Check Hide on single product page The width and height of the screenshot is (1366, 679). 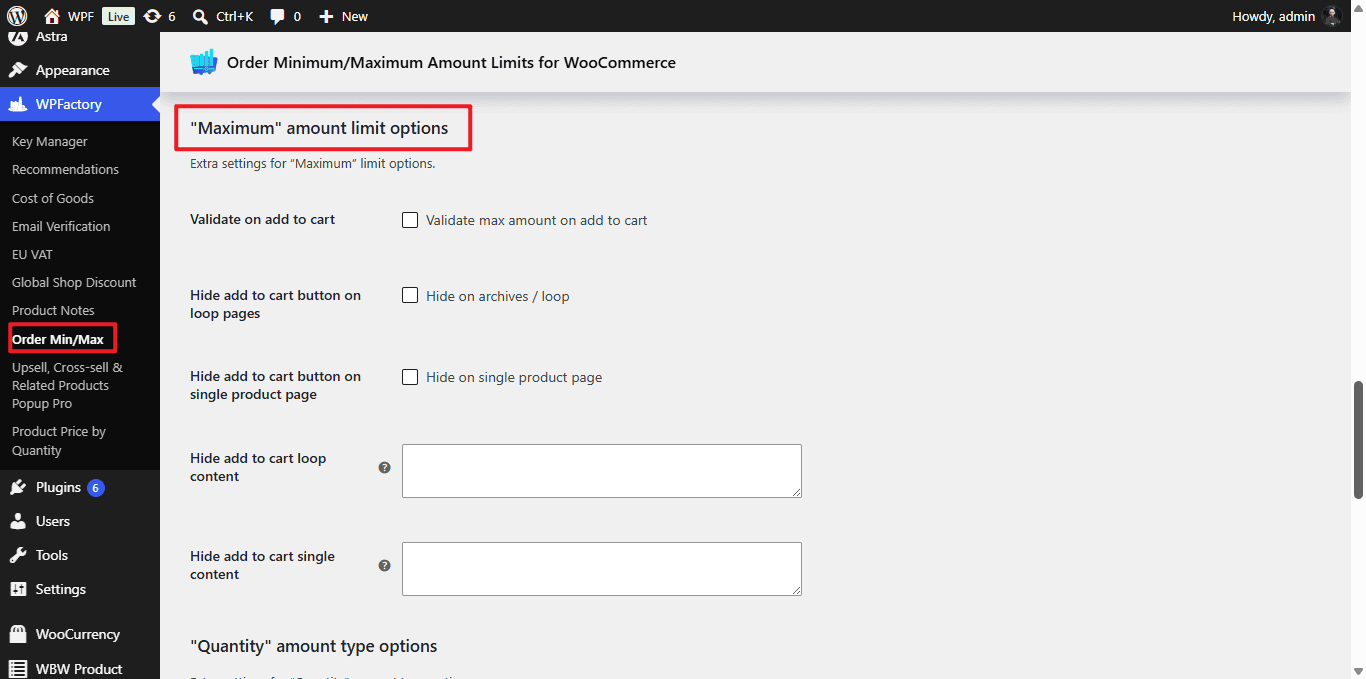[410, 377]
